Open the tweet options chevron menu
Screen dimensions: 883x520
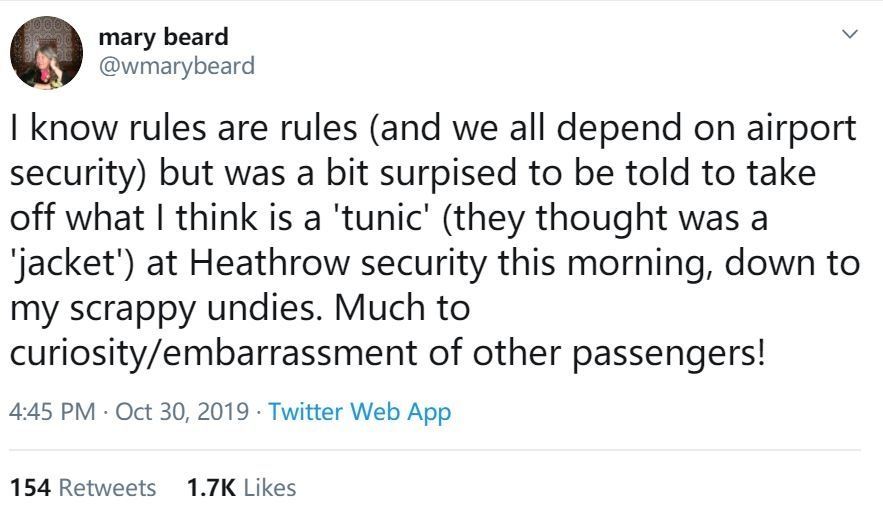click(x=850, y=35)
